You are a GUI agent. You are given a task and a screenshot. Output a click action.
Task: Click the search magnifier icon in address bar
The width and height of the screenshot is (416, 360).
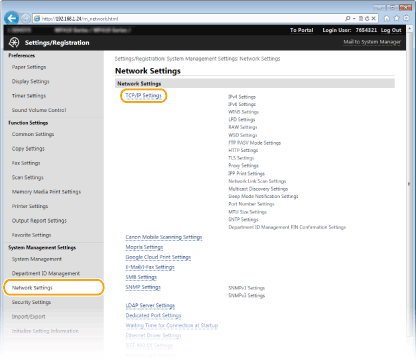[348, 19]
